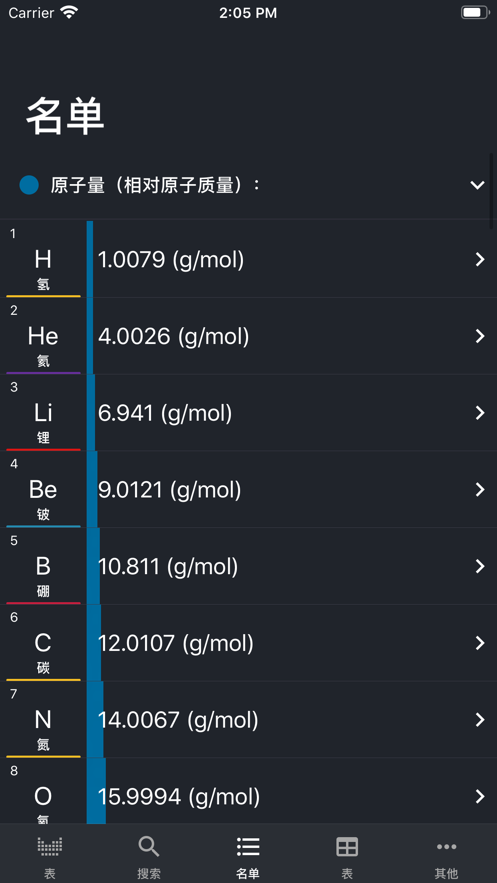Image resolution: width=497 pixels, height=883 pixels.
Task: Select the B 硼 element cell
Action: [43, 567]
